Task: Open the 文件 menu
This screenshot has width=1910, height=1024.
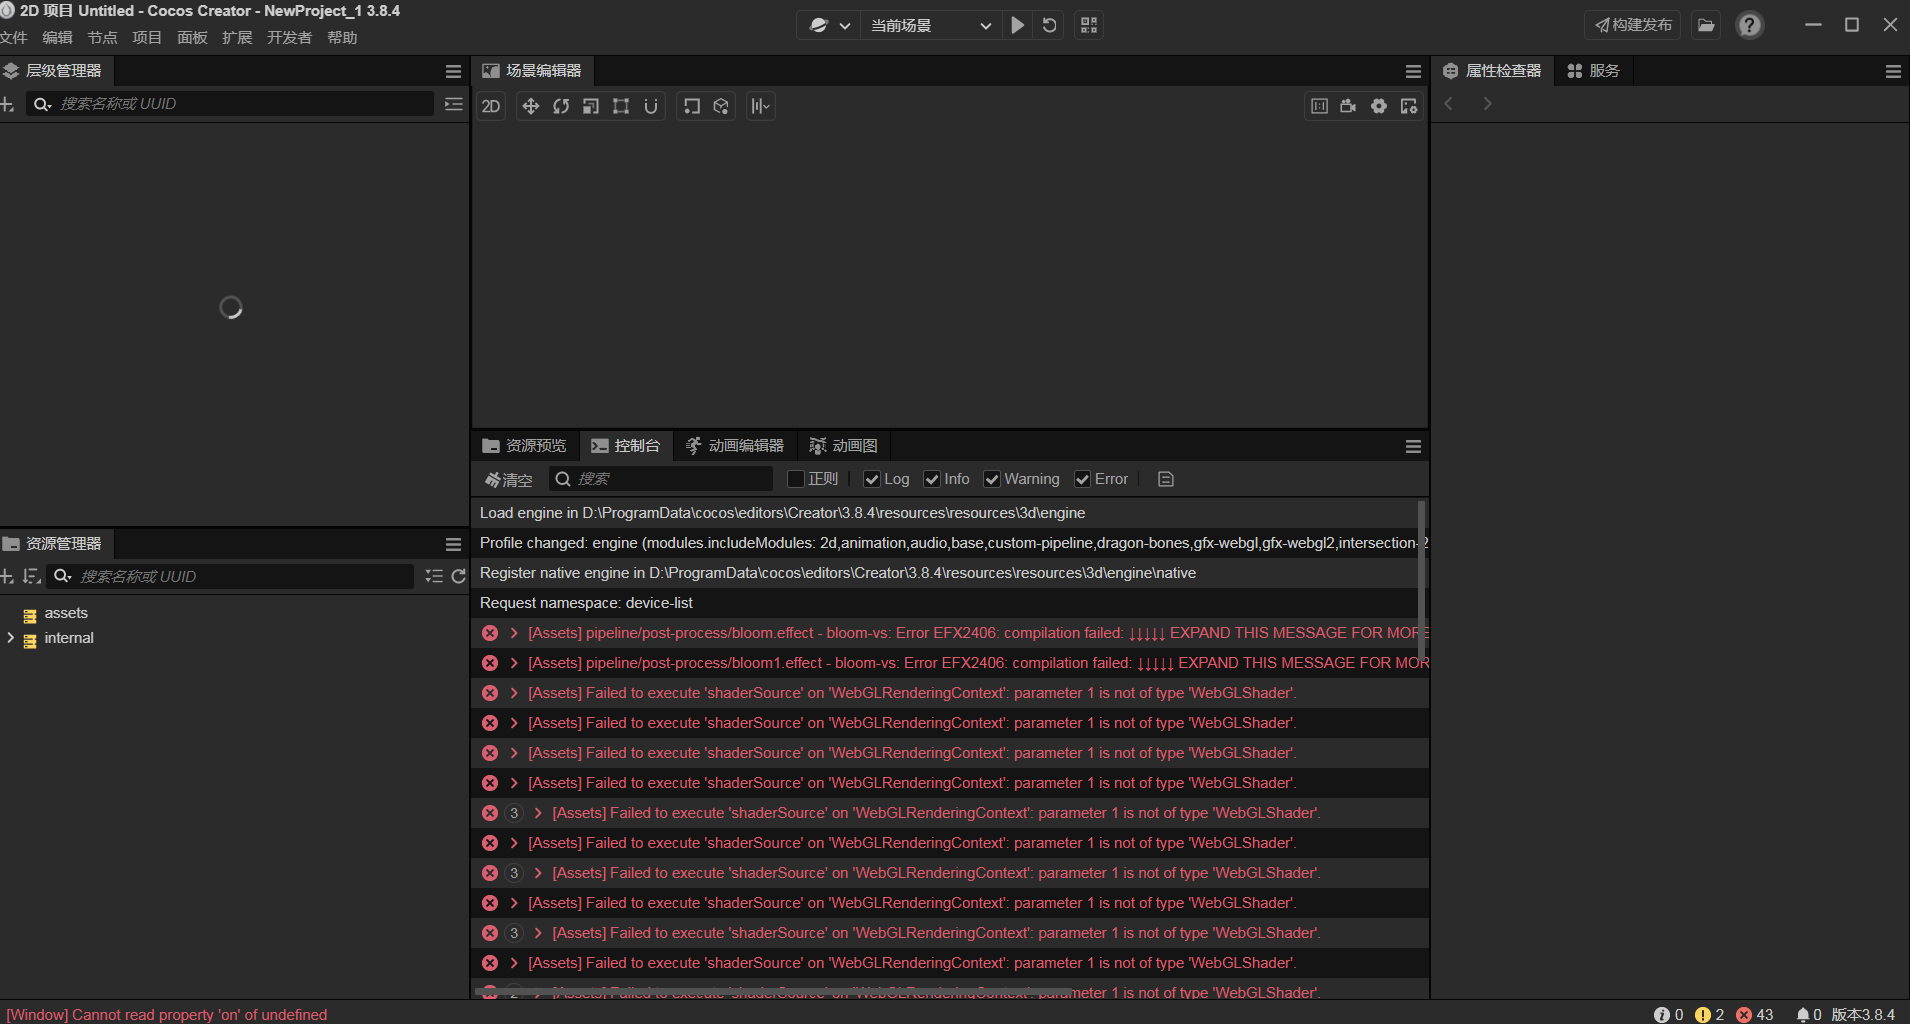Action: [14, 38]
